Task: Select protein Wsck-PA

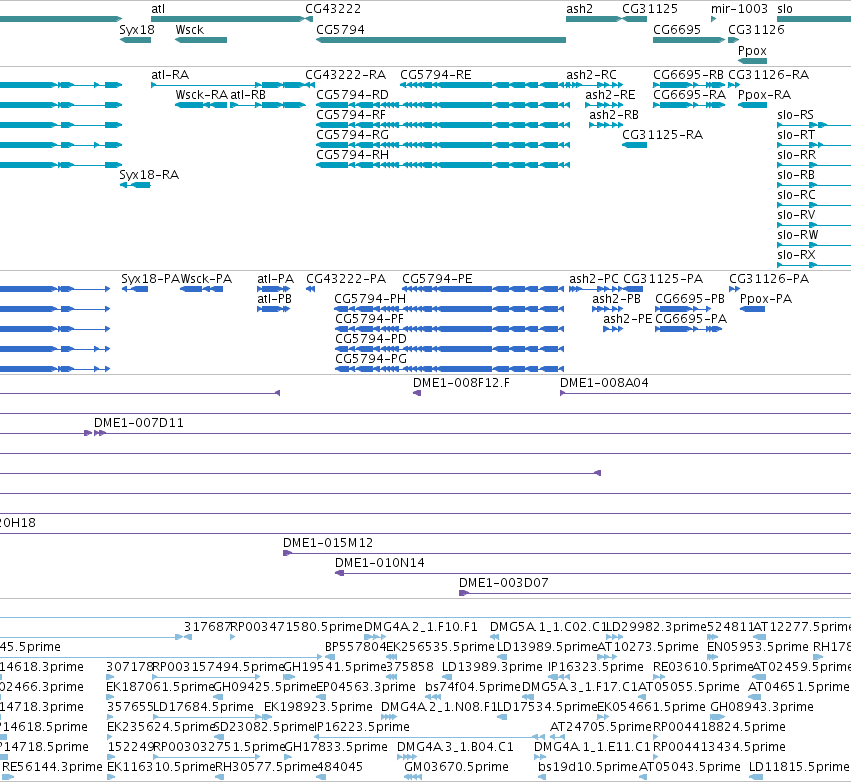Action: coord(206,278)
